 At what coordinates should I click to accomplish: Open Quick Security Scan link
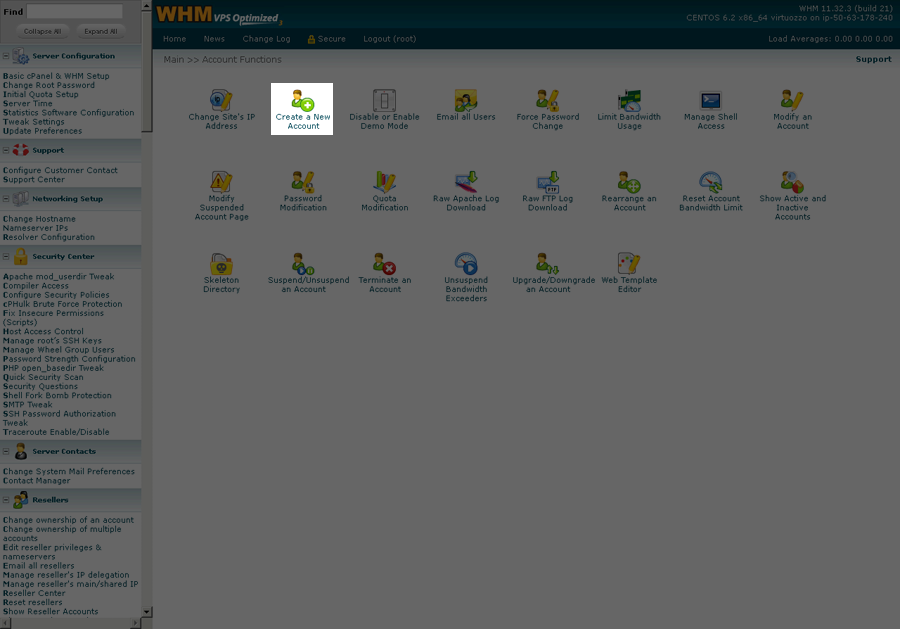click(x=43, y=377)
